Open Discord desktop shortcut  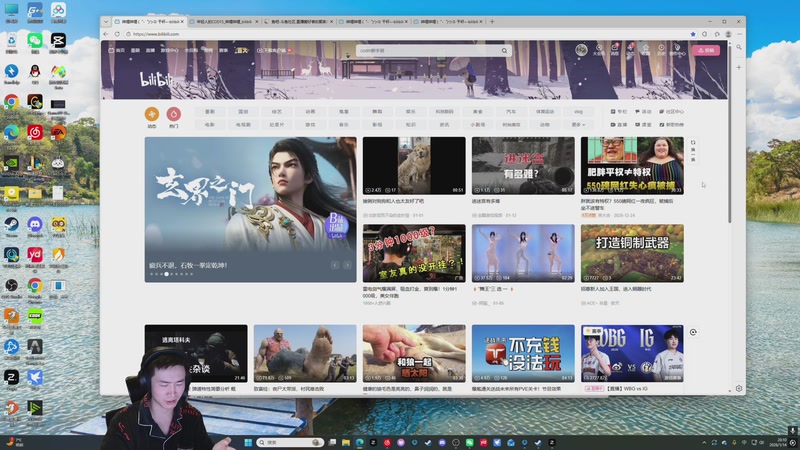(x=35, y=227)
